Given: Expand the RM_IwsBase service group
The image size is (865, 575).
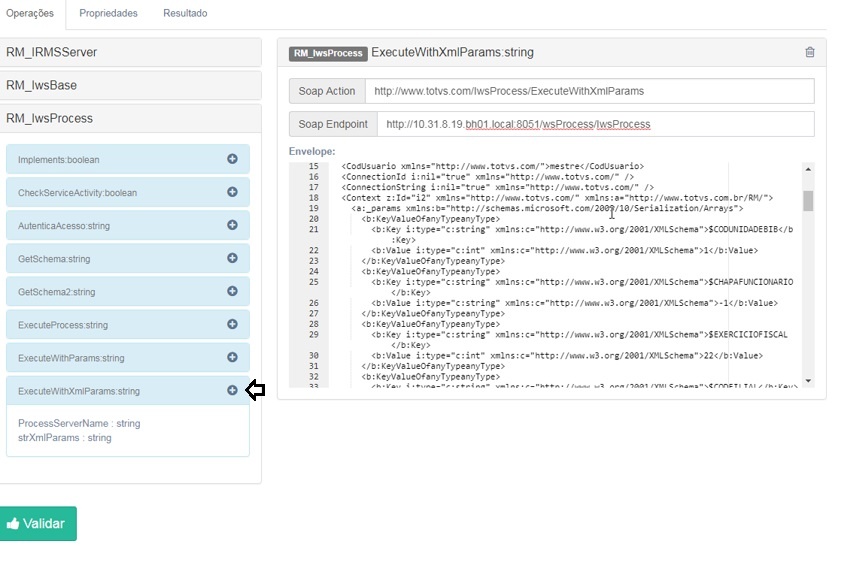Looking at the screenshot, I should (130, 86).
